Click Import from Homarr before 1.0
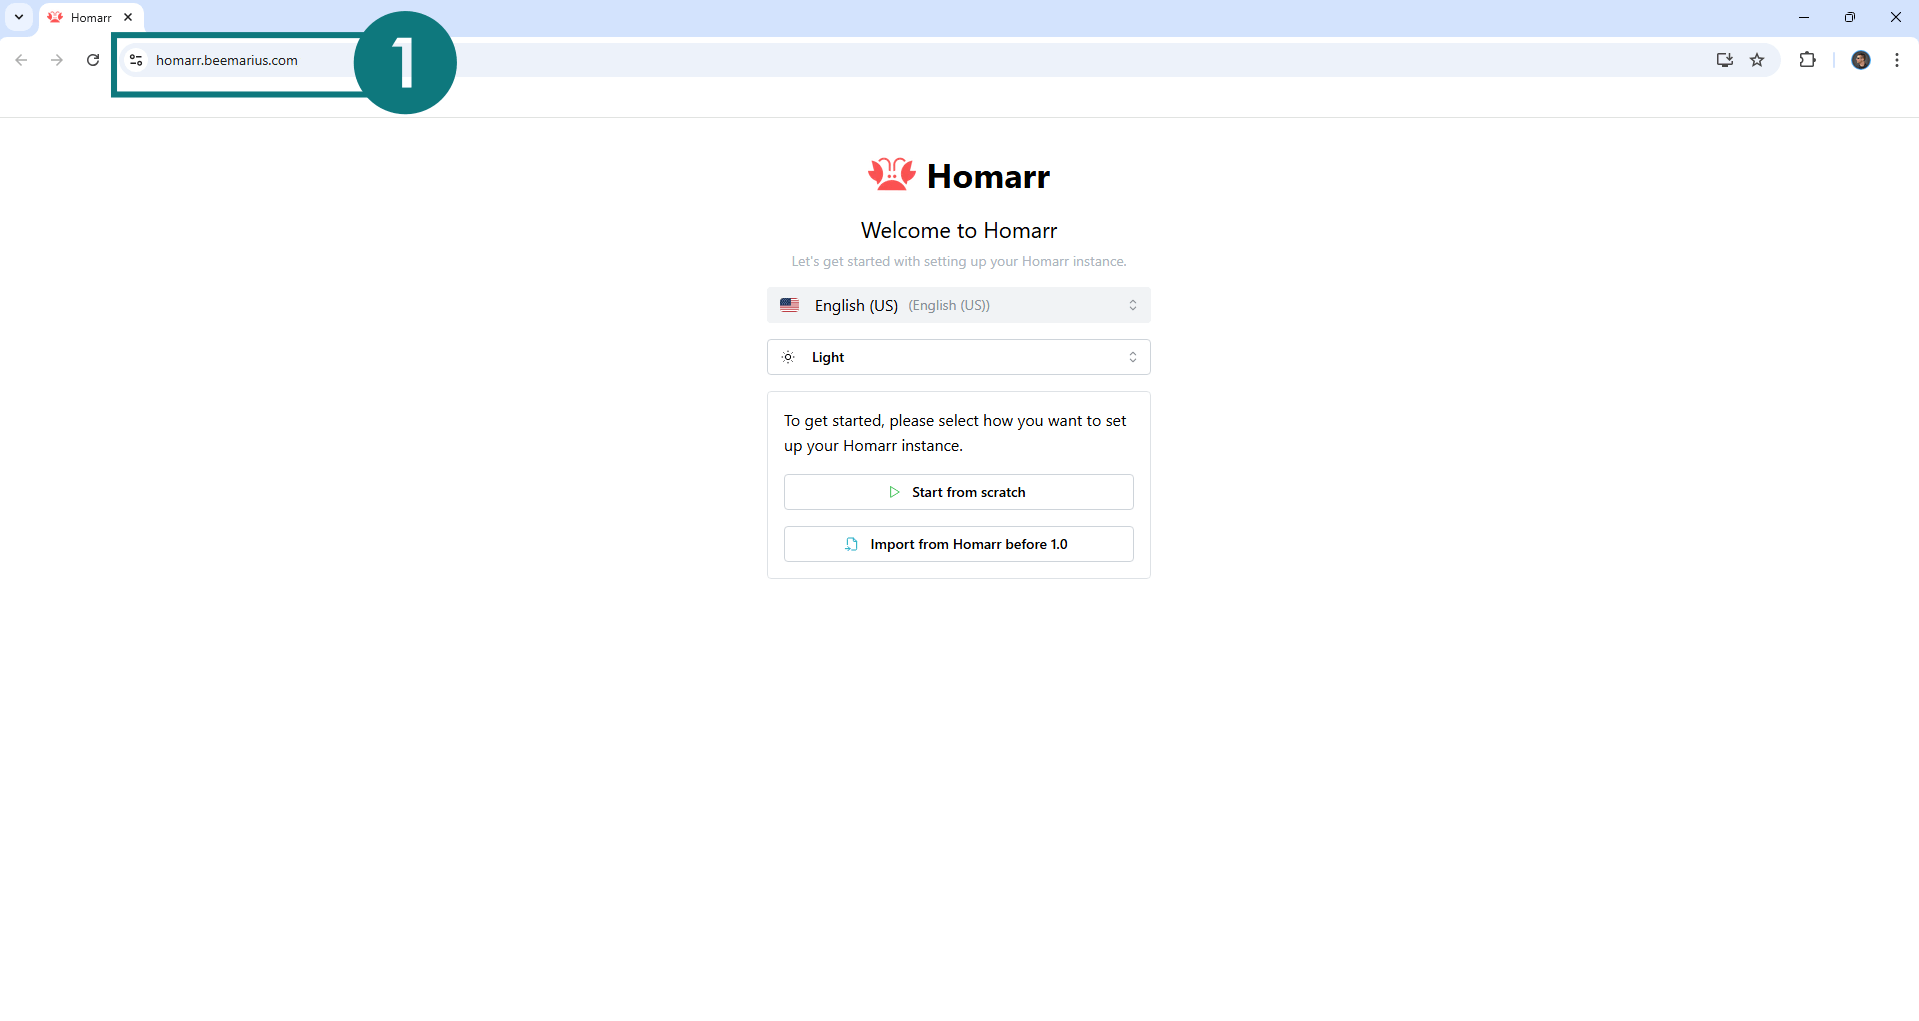The height and width of the screenshot is (1021, 1919). pyautogui.click(x=958, y=544)
